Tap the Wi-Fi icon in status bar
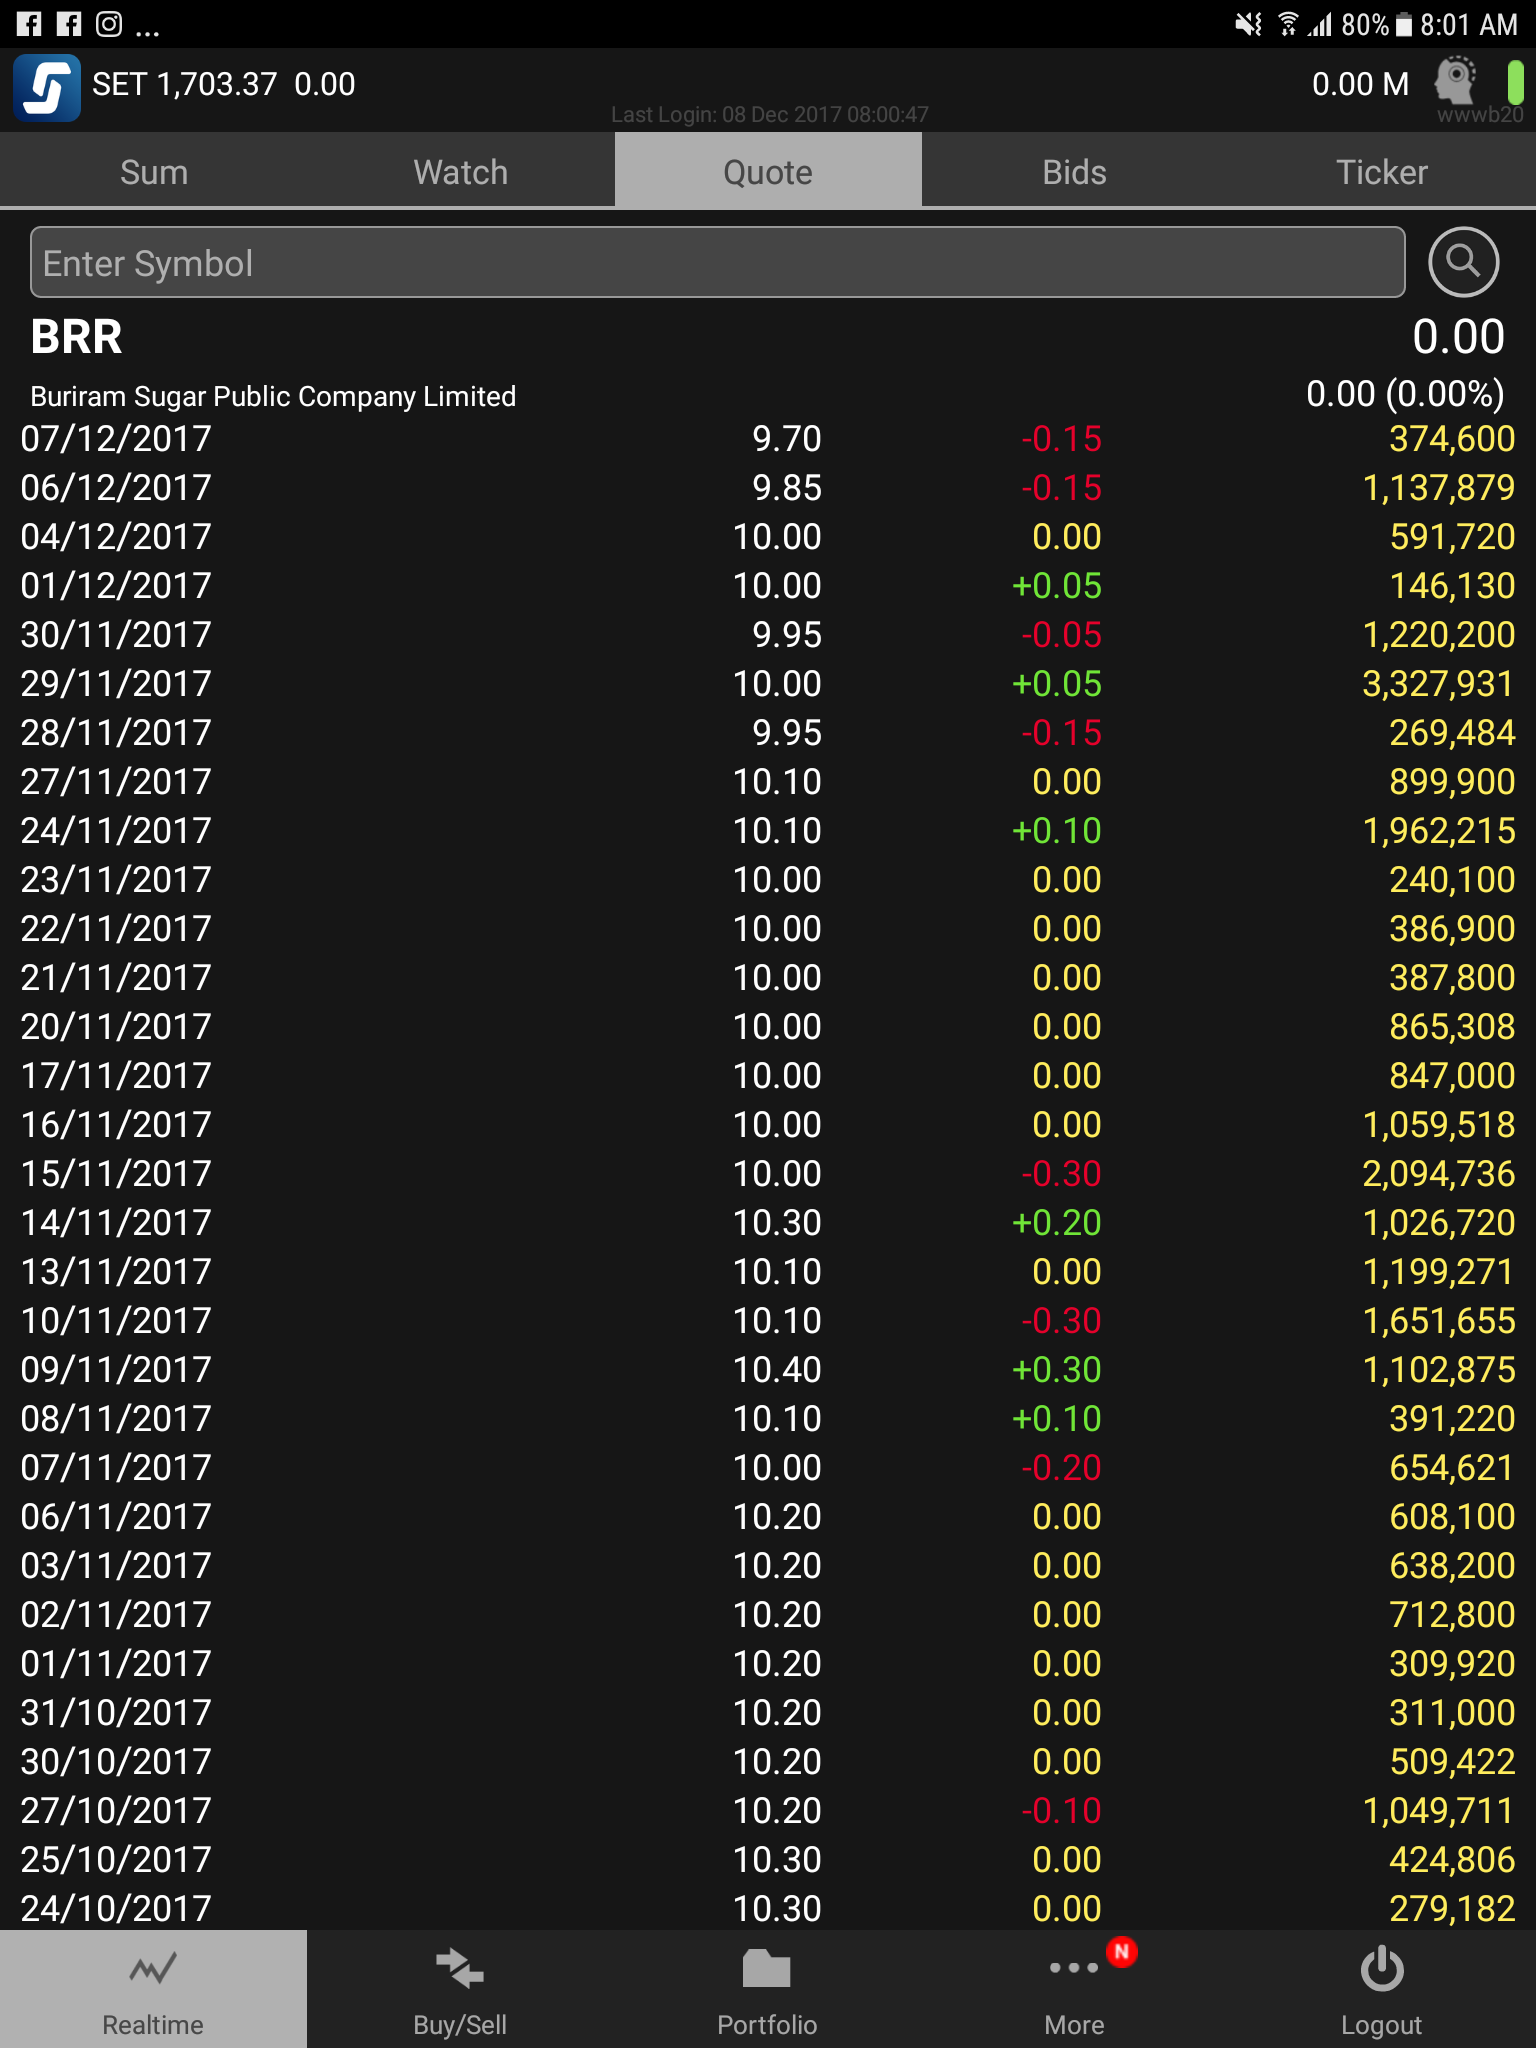Viewport: 1536px width, 2048px height. [x=1289, y=24]
